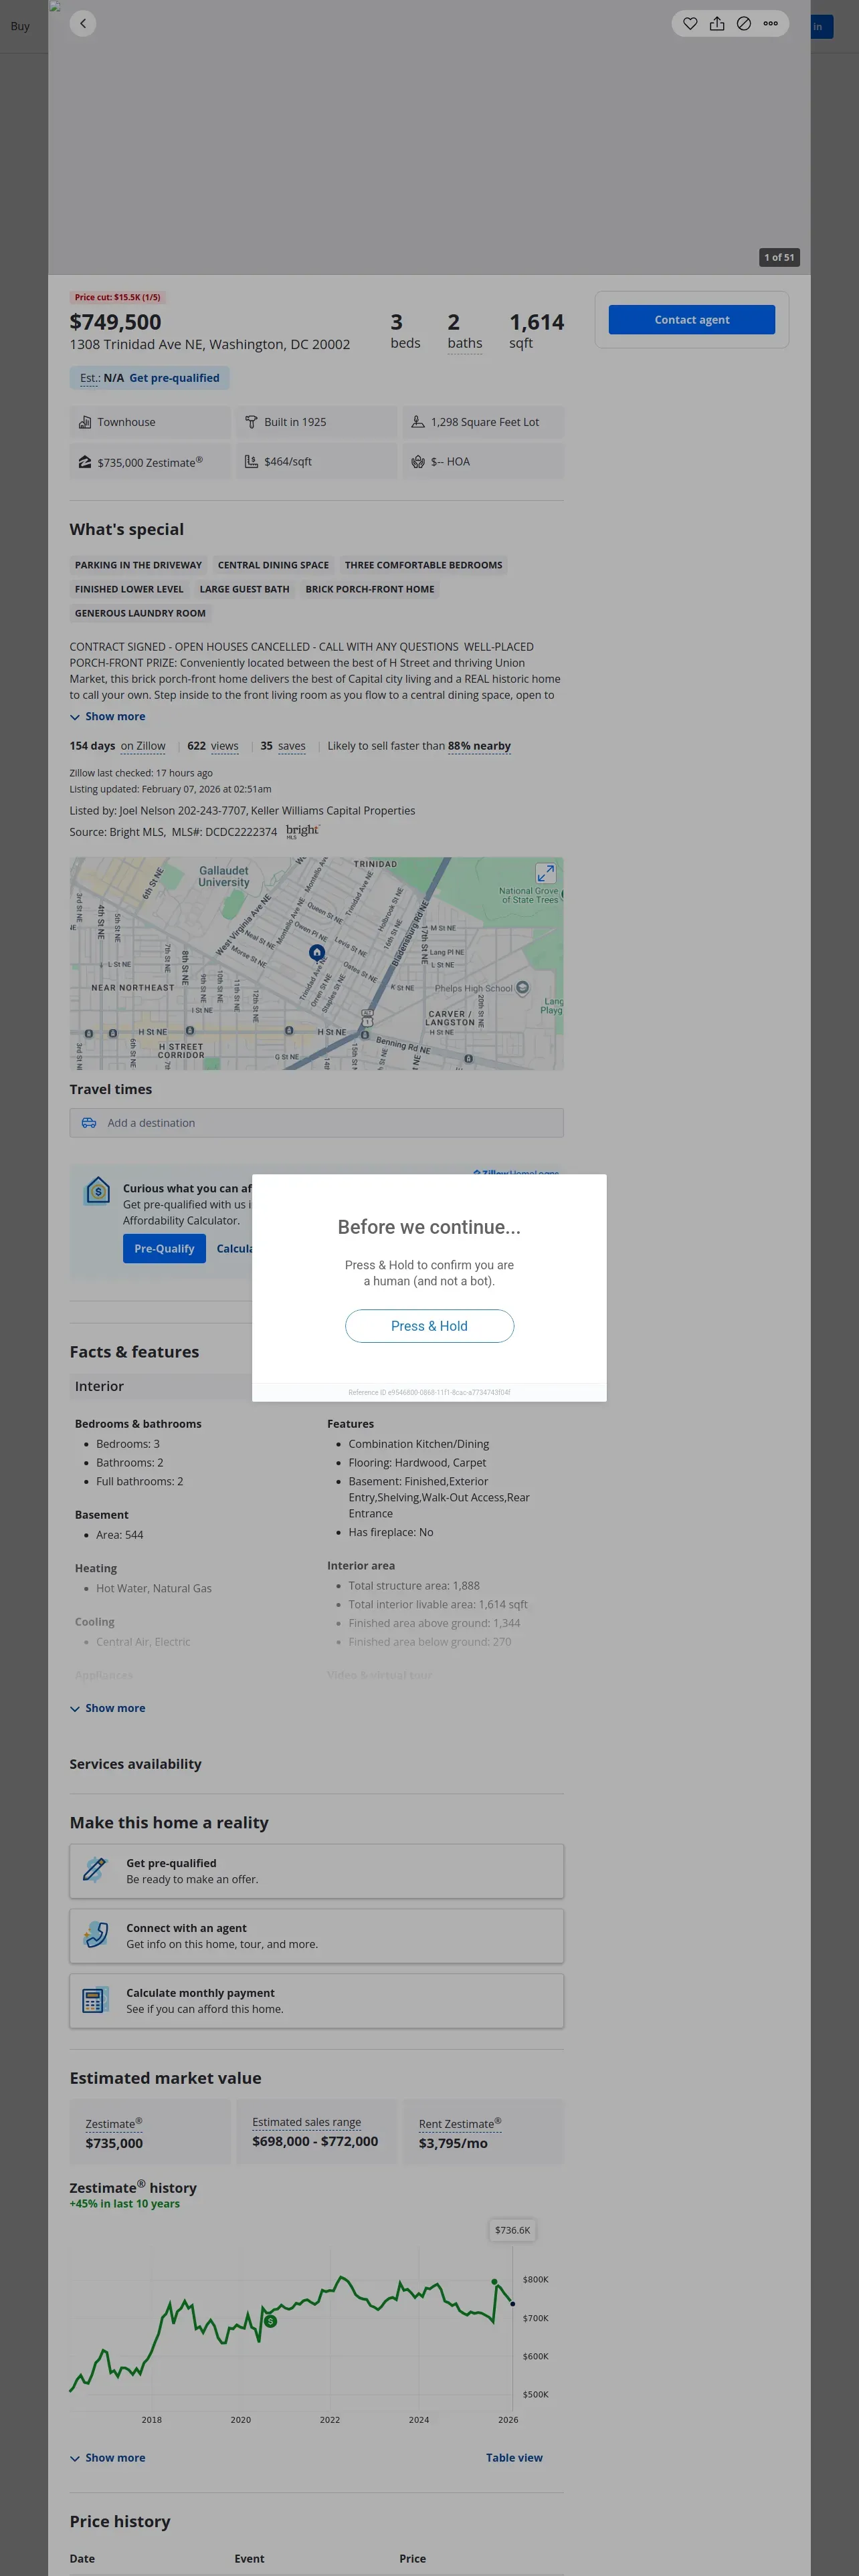Click the home pin on the map
This screenshot has width=859, height=2576.
[317, 952]
